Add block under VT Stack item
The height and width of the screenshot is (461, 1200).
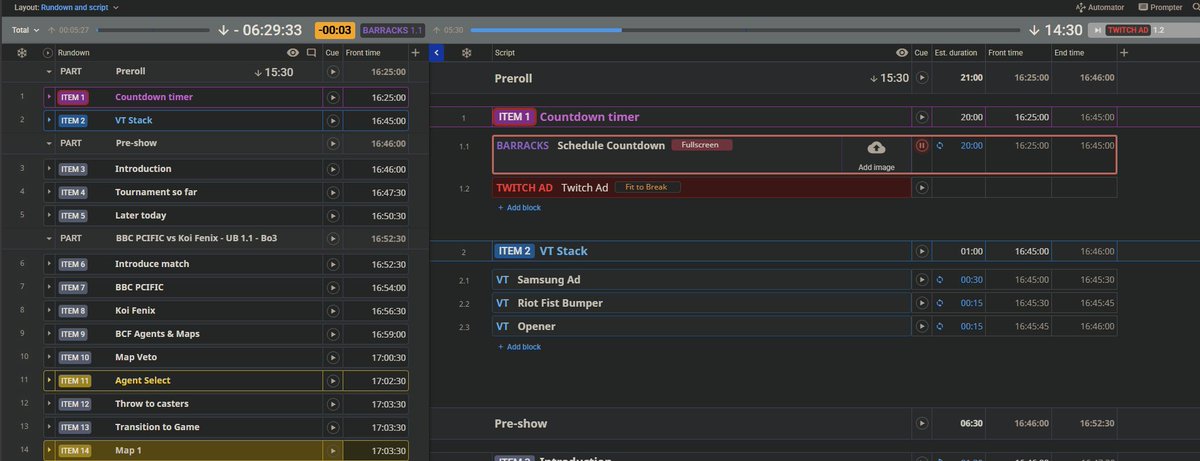pyautogui.click(x=518, y=347)
